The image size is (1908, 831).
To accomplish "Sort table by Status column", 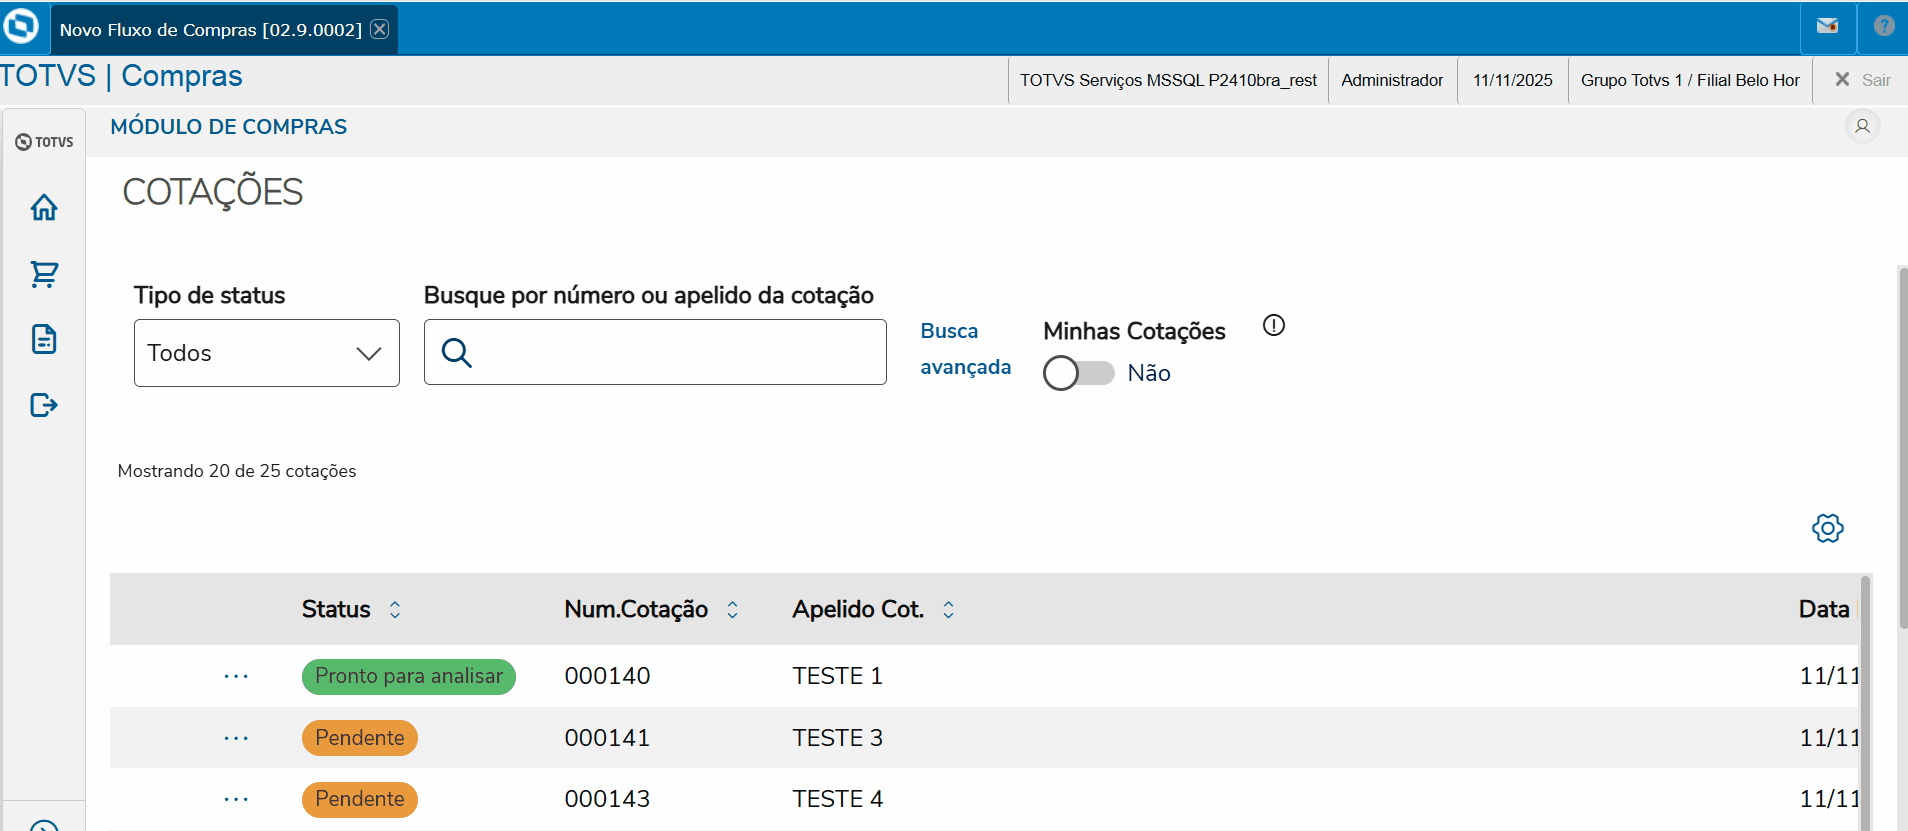I will click(x=395, y=610).
